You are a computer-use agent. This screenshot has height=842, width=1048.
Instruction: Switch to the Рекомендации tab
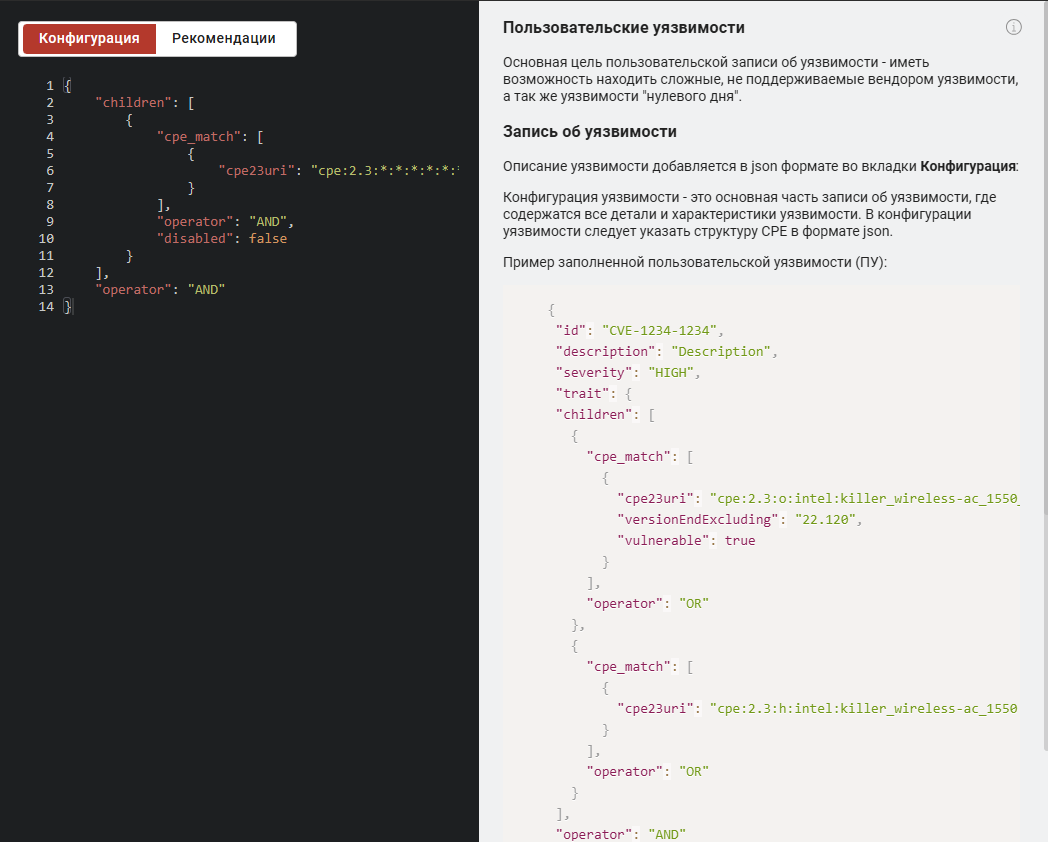pyautogui.click(x=223, y=39)
